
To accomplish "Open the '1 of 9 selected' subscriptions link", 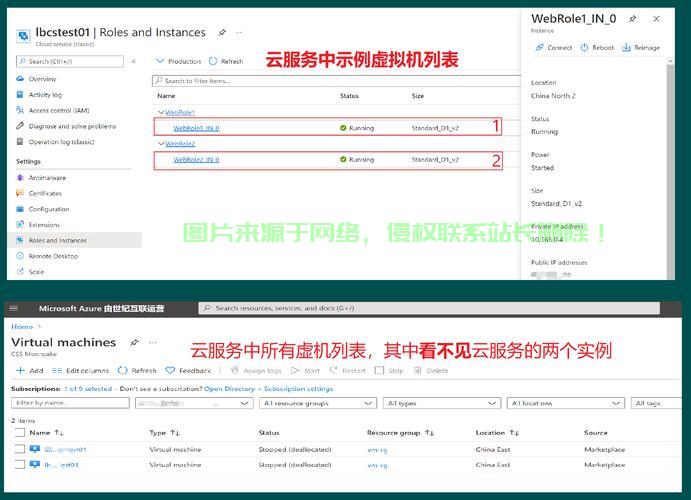I will pyautogui.click(x=88, y=389).
